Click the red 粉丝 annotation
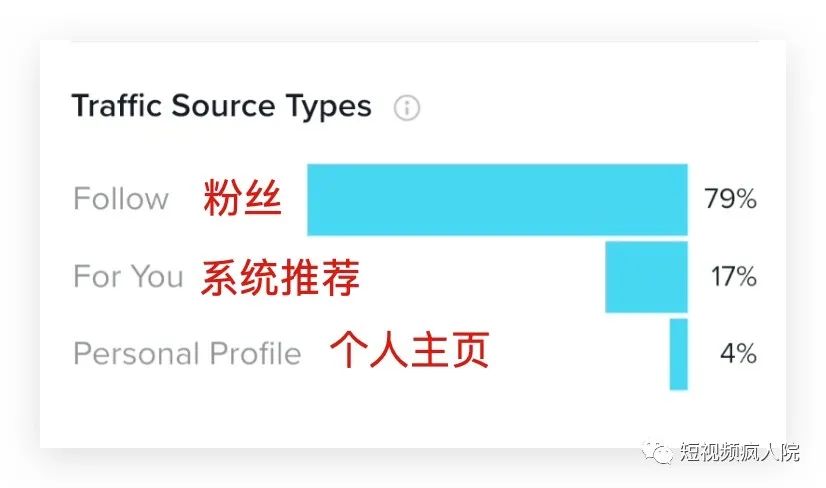826x488 pixels. [242, 199]
